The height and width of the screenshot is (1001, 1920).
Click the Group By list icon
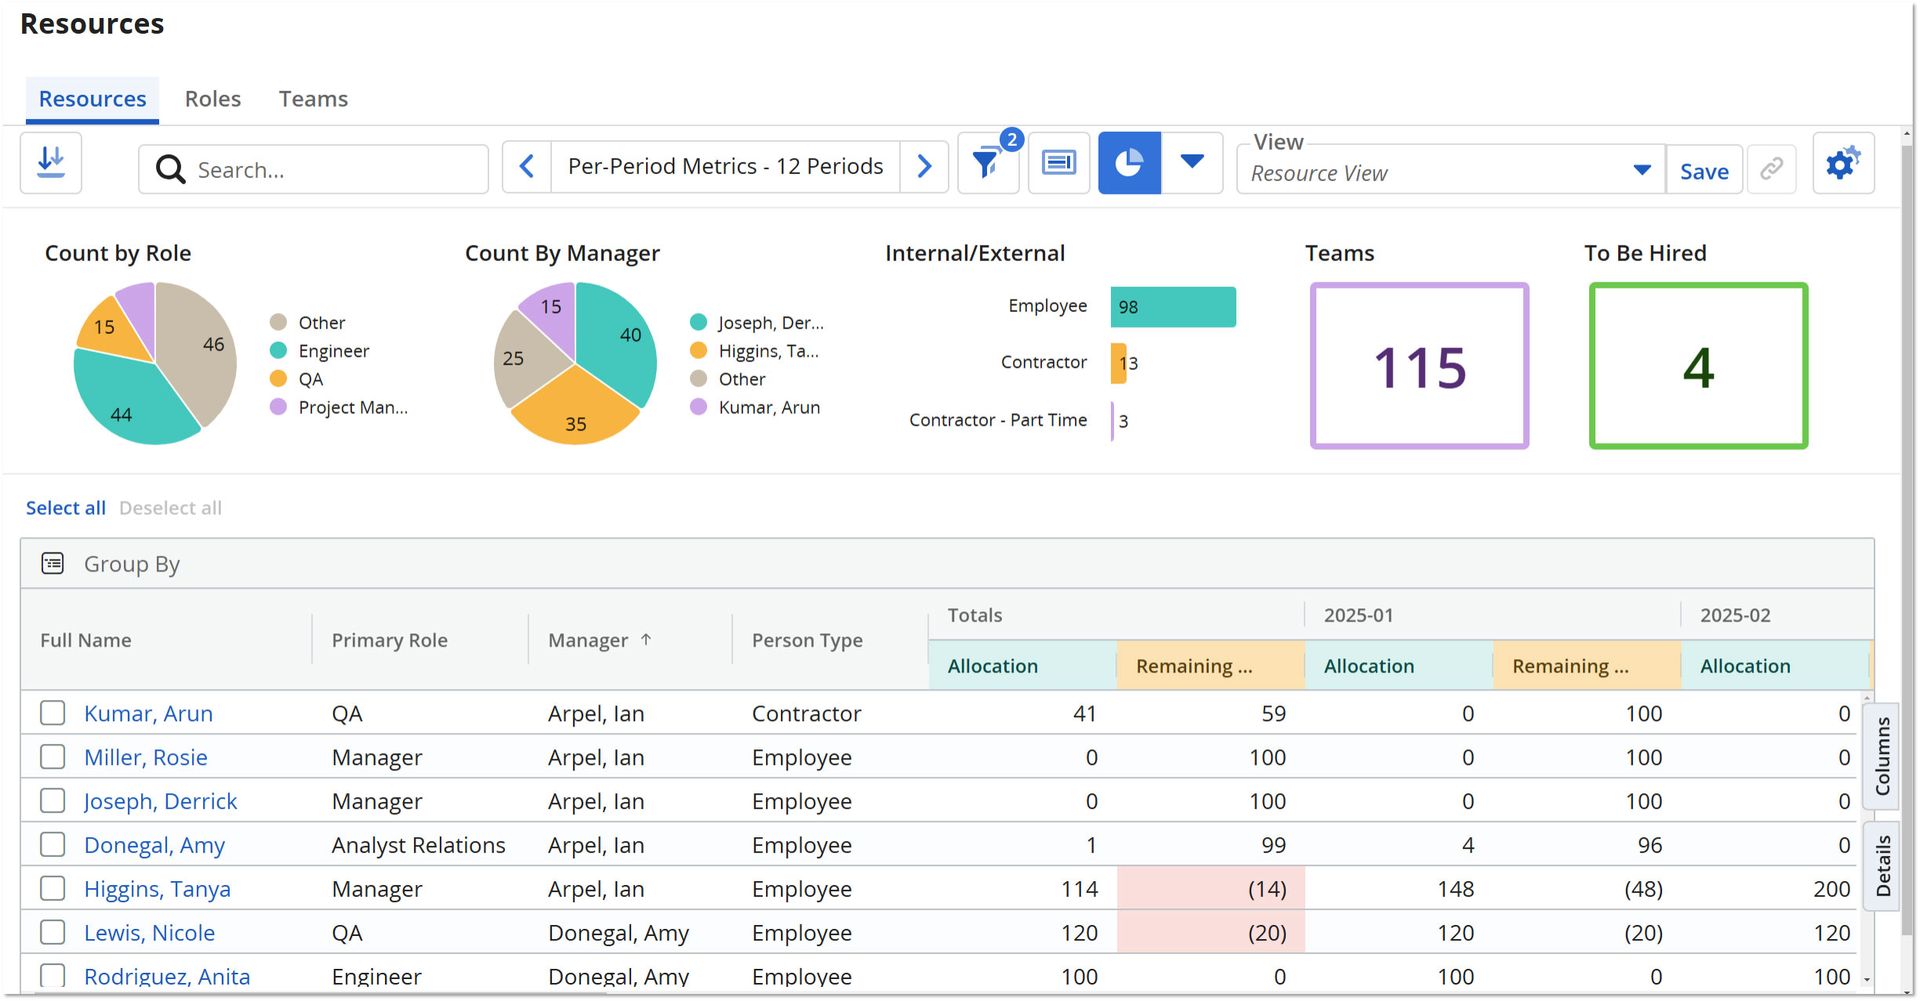pyautogui.click(x=53, y=564)
